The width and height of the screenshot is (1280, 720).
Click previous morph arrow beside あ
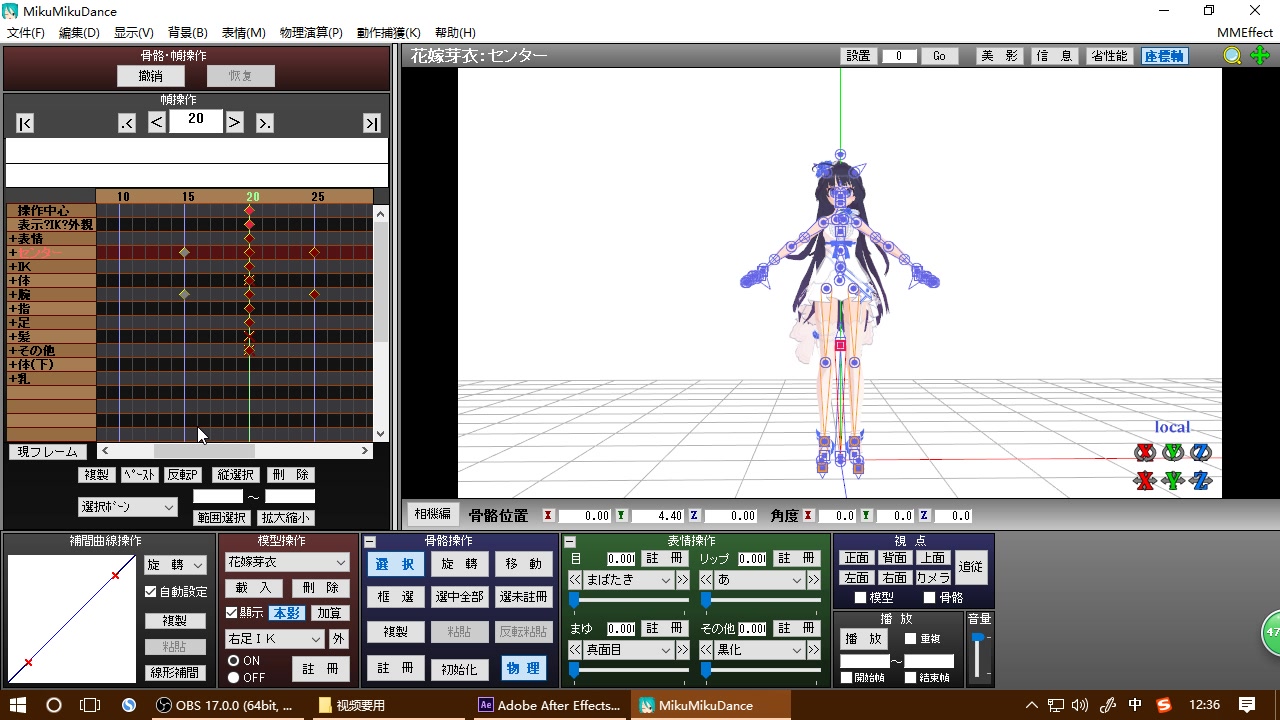coord(706,580)
